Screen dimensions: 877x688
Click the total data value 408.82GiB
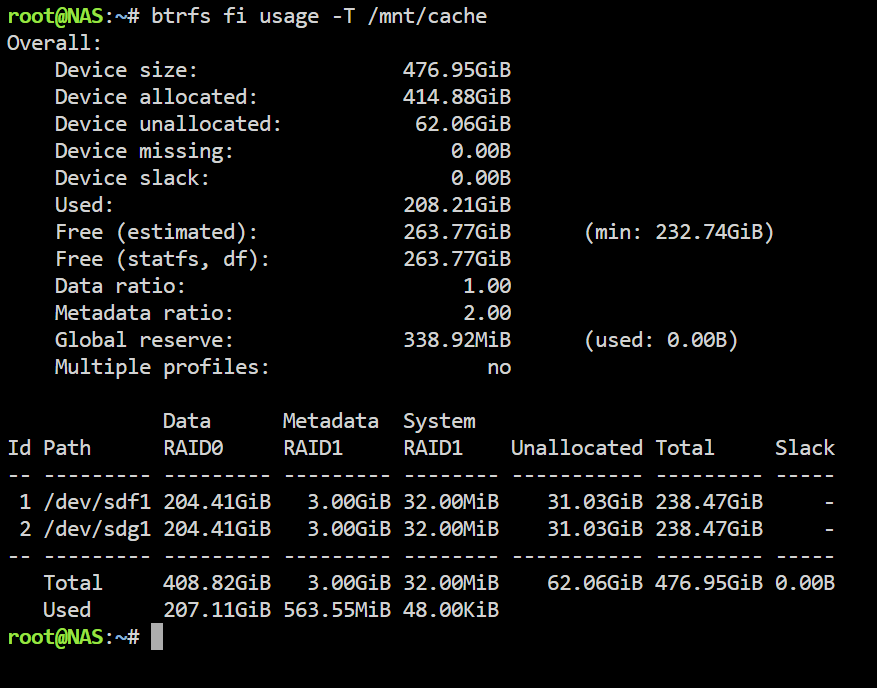coord(217,583)
